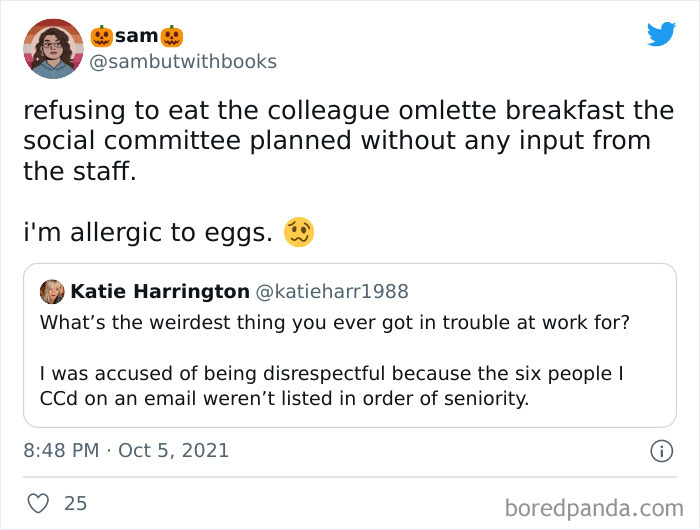700x530 pixels.
Task: Open the @sambutwithbooks handle
Action: (x=184, y=62)
